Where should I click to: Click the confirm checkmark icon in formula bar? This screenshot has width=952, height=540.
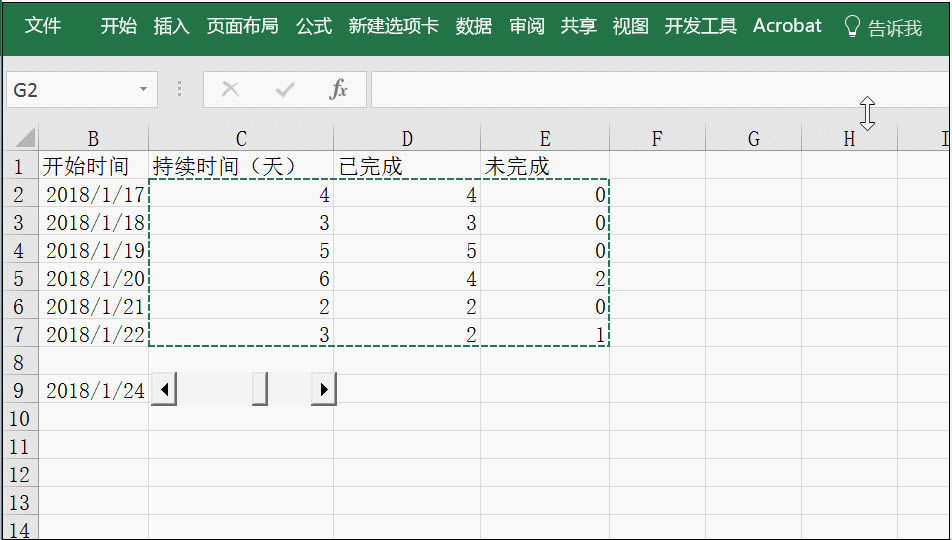(284, 90)
